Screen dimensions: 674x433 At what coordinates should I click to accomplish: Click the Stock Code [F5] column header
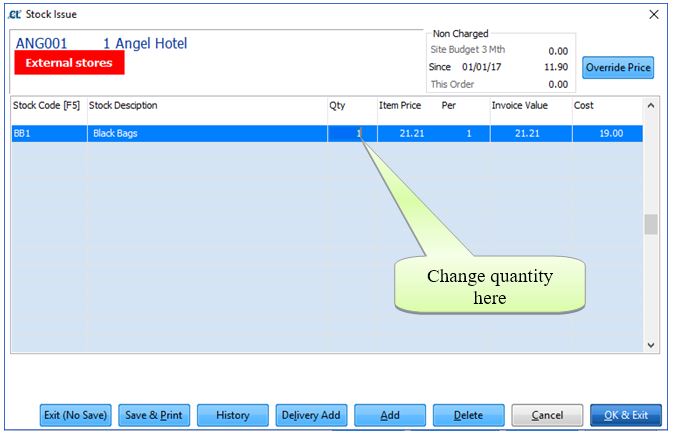[x=47, y=105]
